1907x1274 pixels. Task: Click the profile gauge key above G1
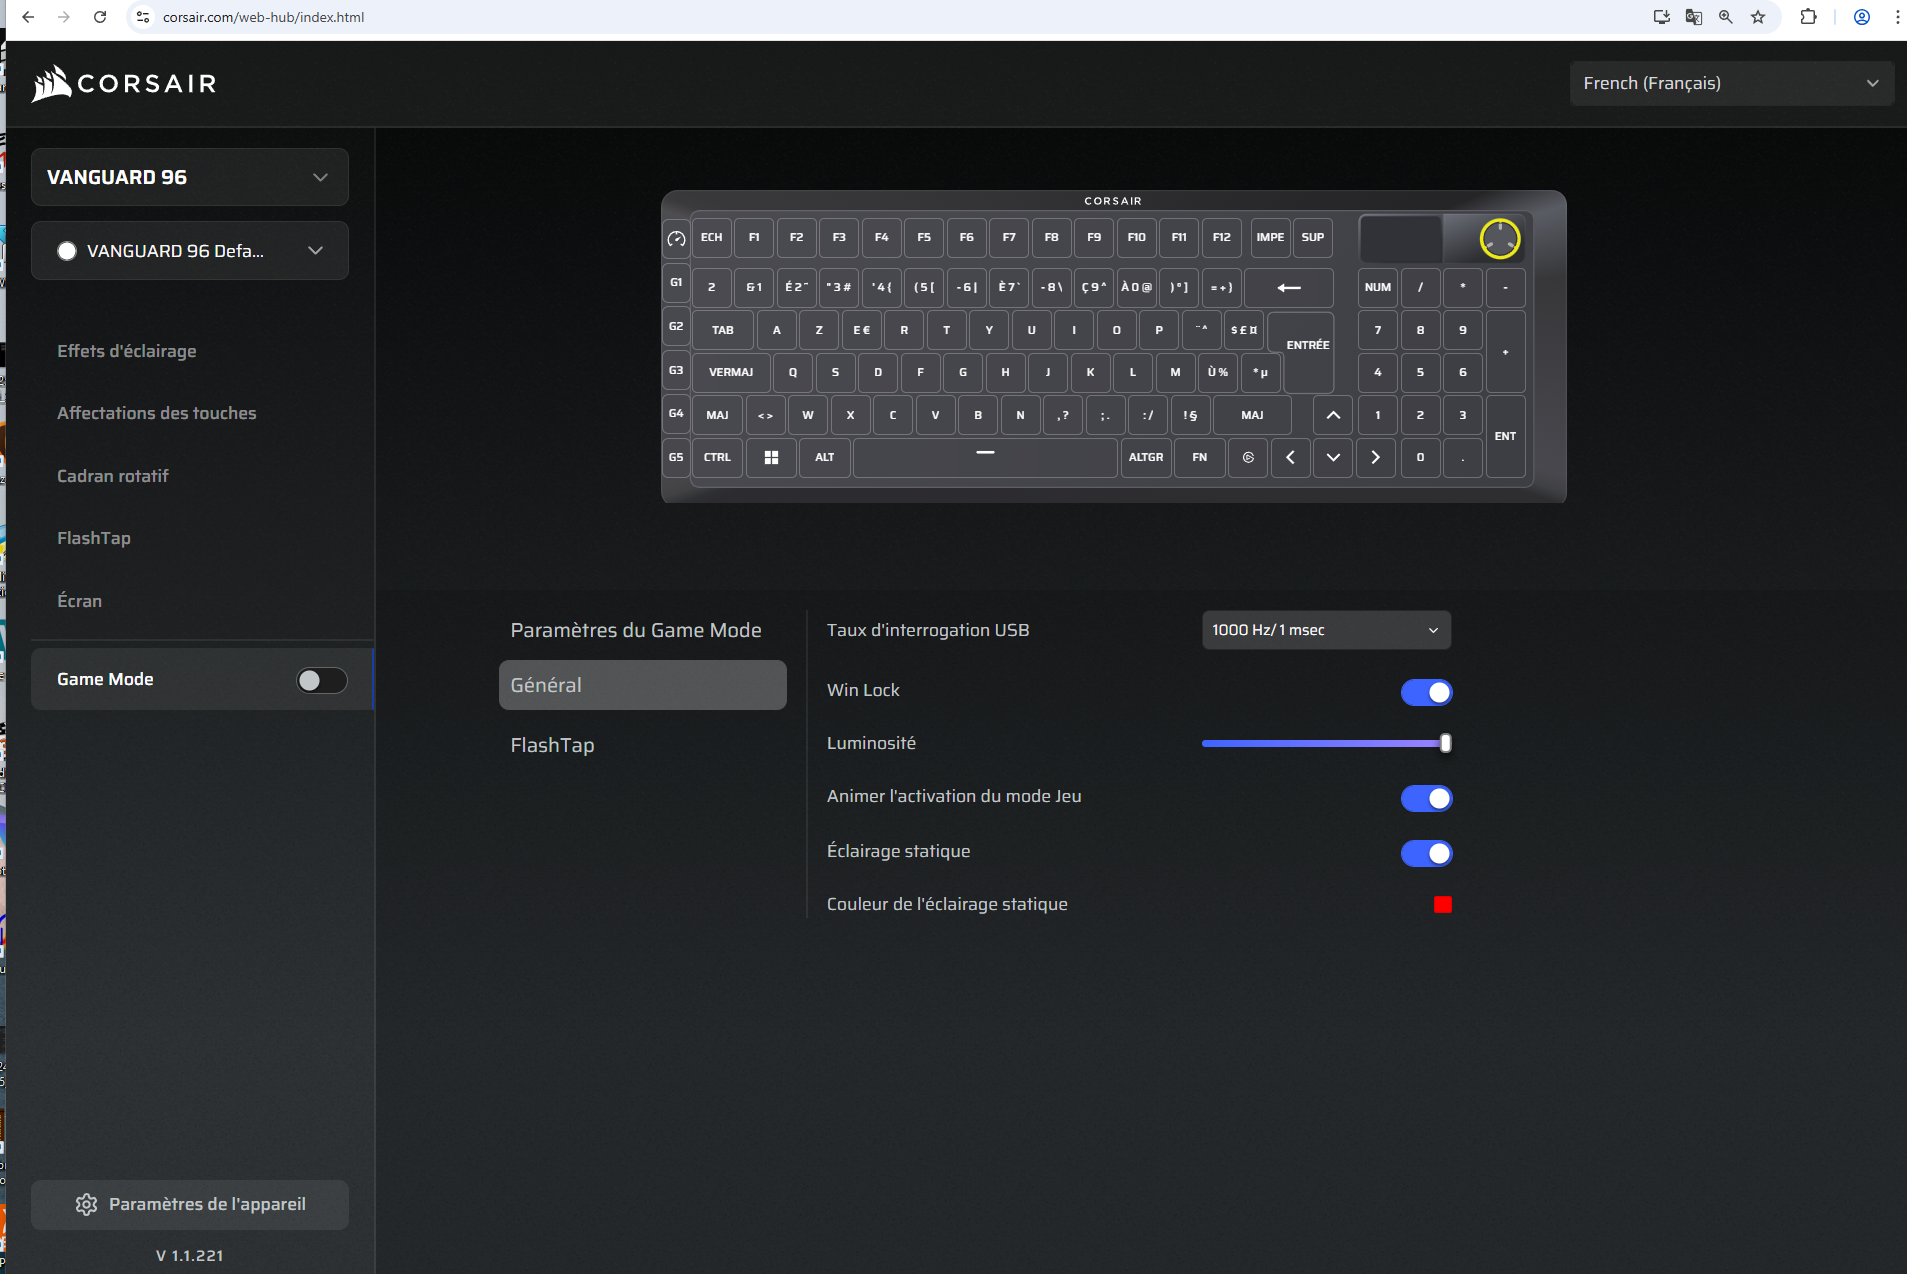coord(676,238)
